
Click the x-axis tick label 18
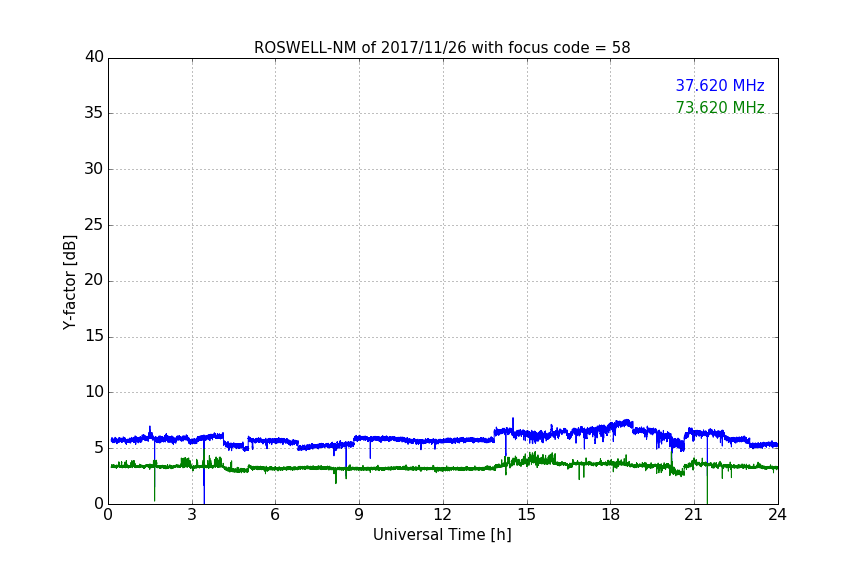[611, 515]
